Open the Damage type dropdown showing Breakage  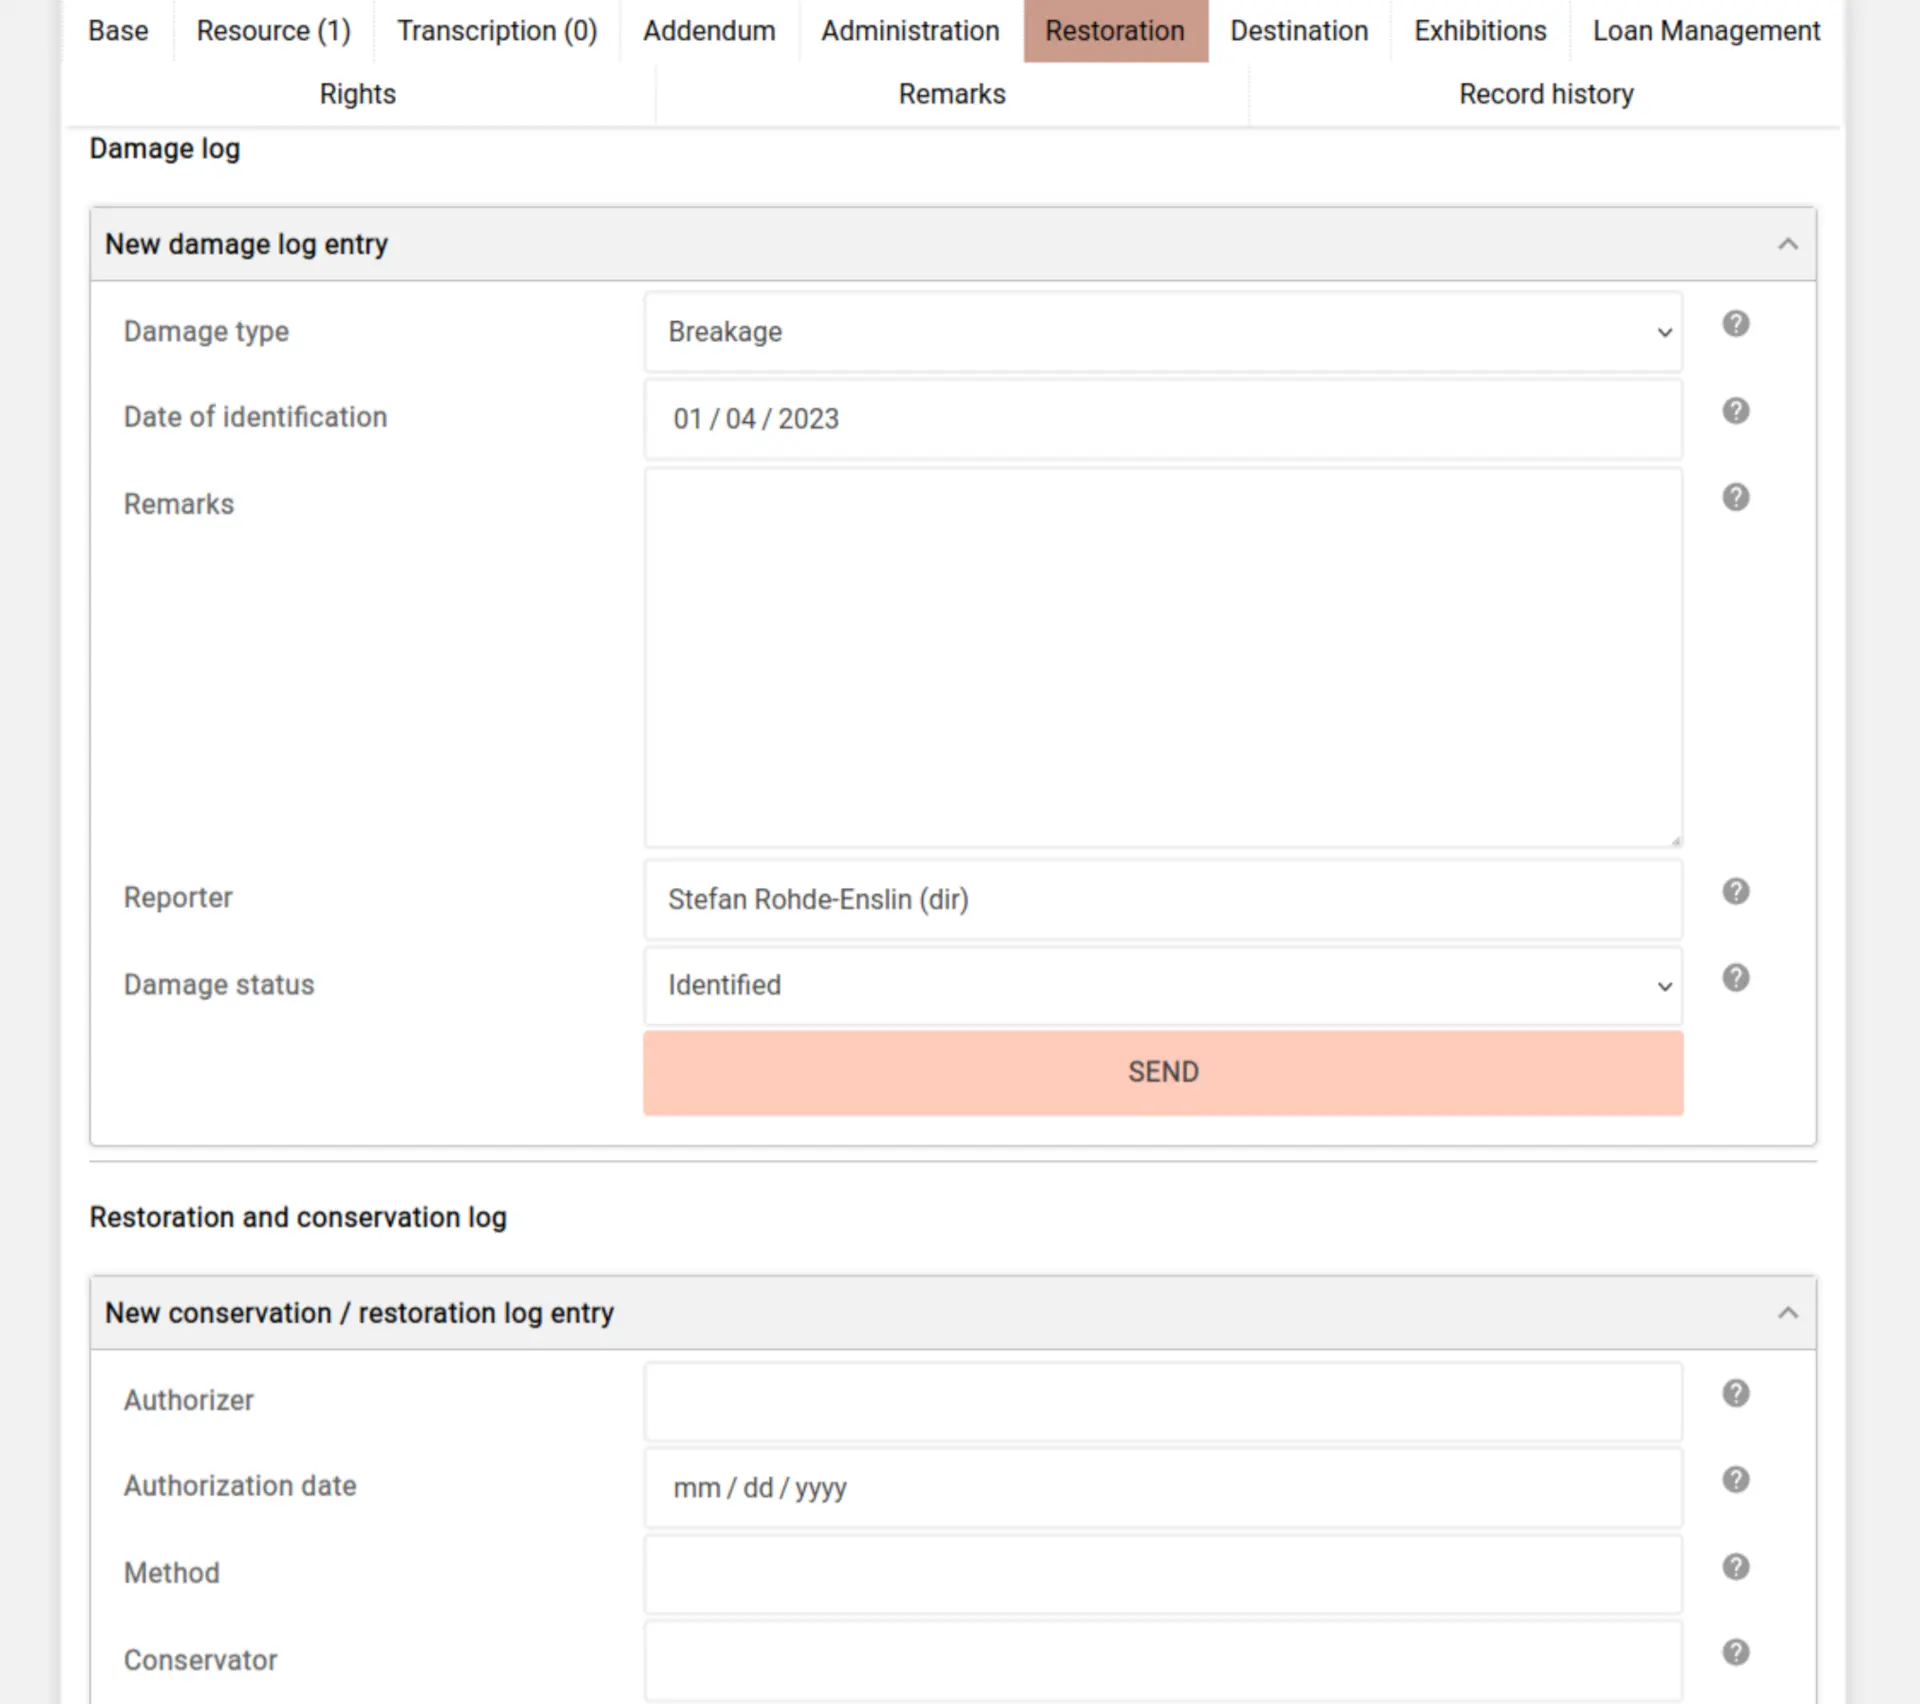[1163, 332]
